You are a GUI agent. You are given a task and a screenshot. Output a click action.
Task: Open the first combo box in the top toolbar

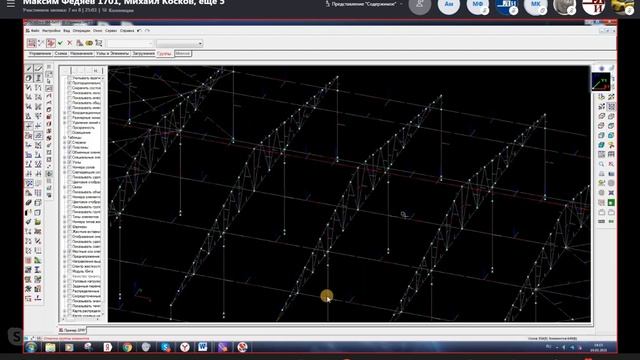(130, 43)
